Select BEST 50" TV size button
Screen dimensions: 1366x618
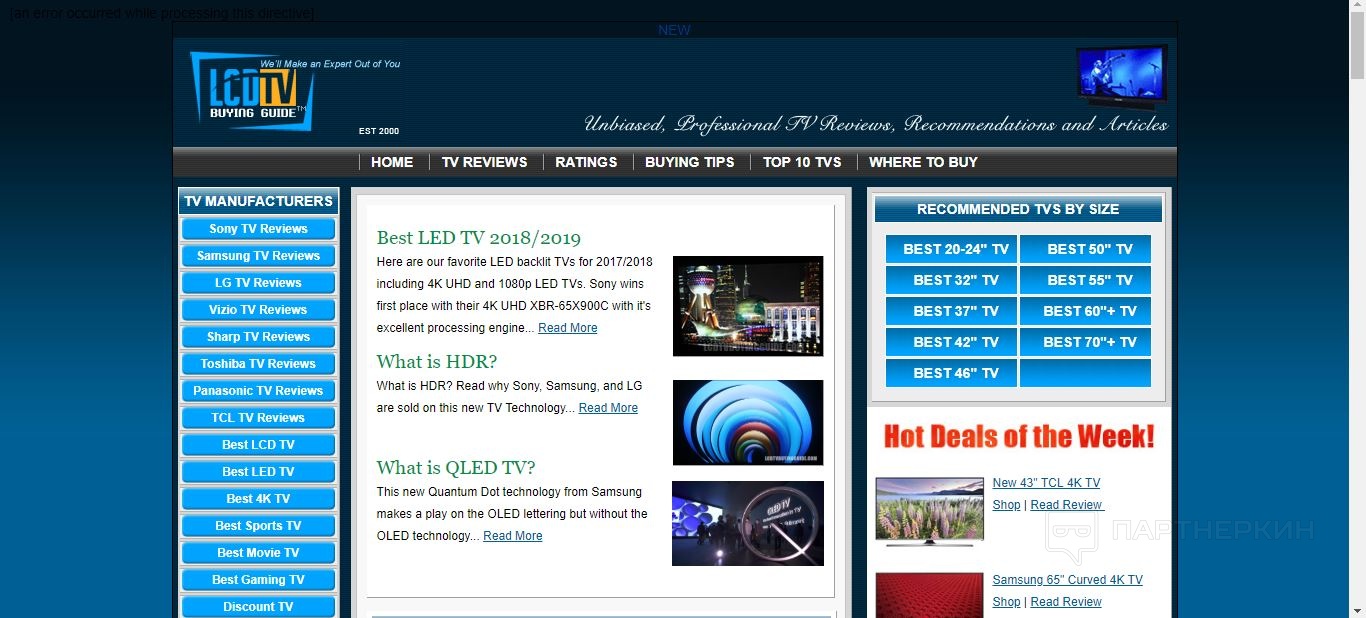click(x=1086, y=249)
